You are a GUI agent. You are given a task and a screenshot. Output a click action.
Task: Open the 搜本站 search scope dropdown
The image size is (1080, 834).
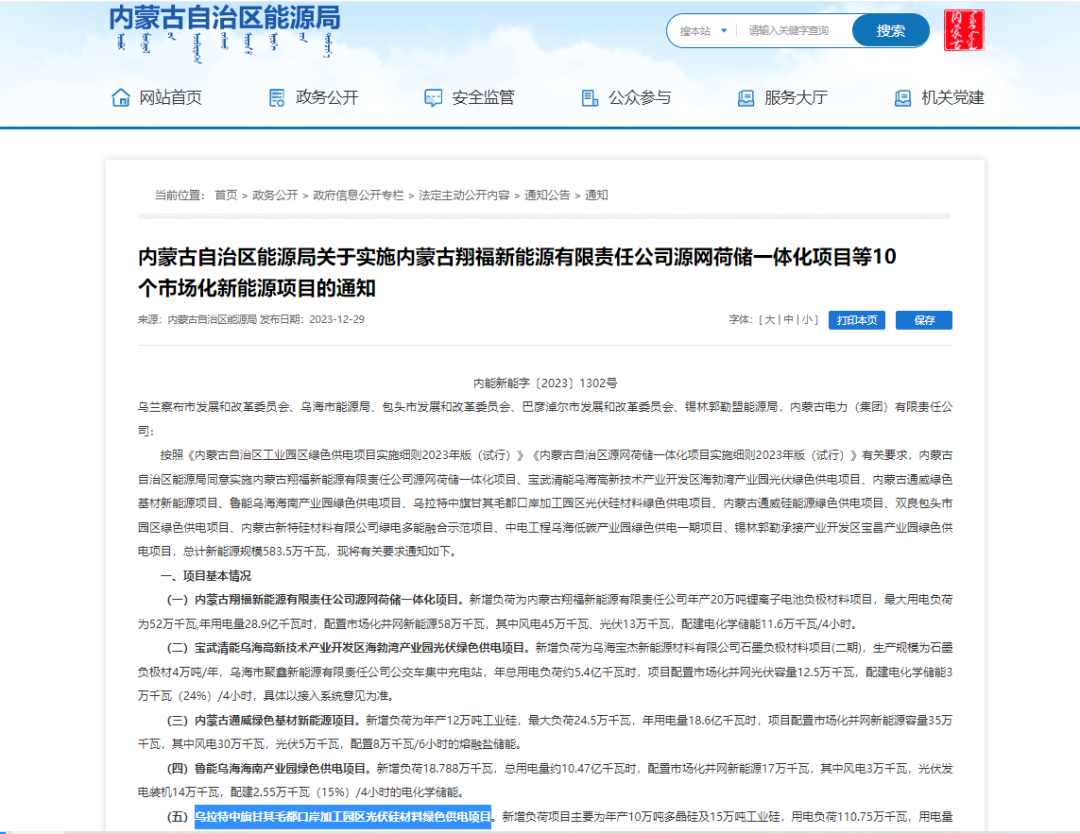point(703,31)
